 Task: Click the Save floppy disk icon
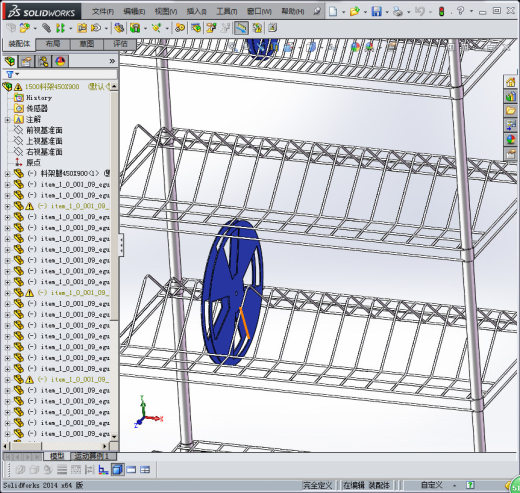(x=376, y=12)
